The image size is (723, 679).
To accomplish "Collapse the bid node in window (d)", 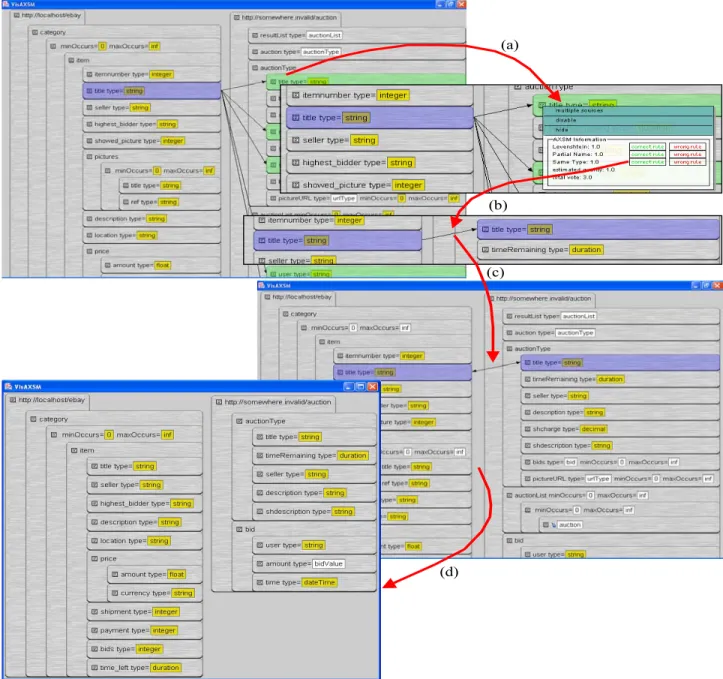I will tap(239, 529).
